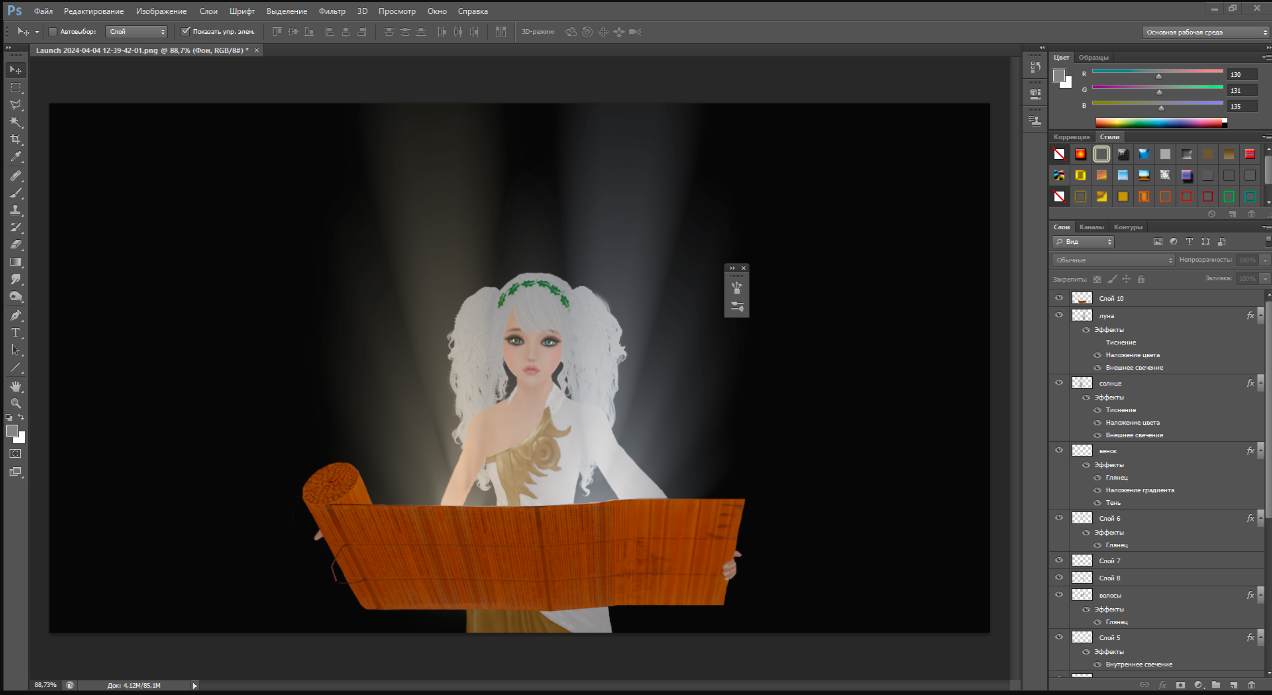Image resolution: width=1272 pixels, height=695 pixels.
Task: Click the lock all padlock icon
Action: 1142,279
